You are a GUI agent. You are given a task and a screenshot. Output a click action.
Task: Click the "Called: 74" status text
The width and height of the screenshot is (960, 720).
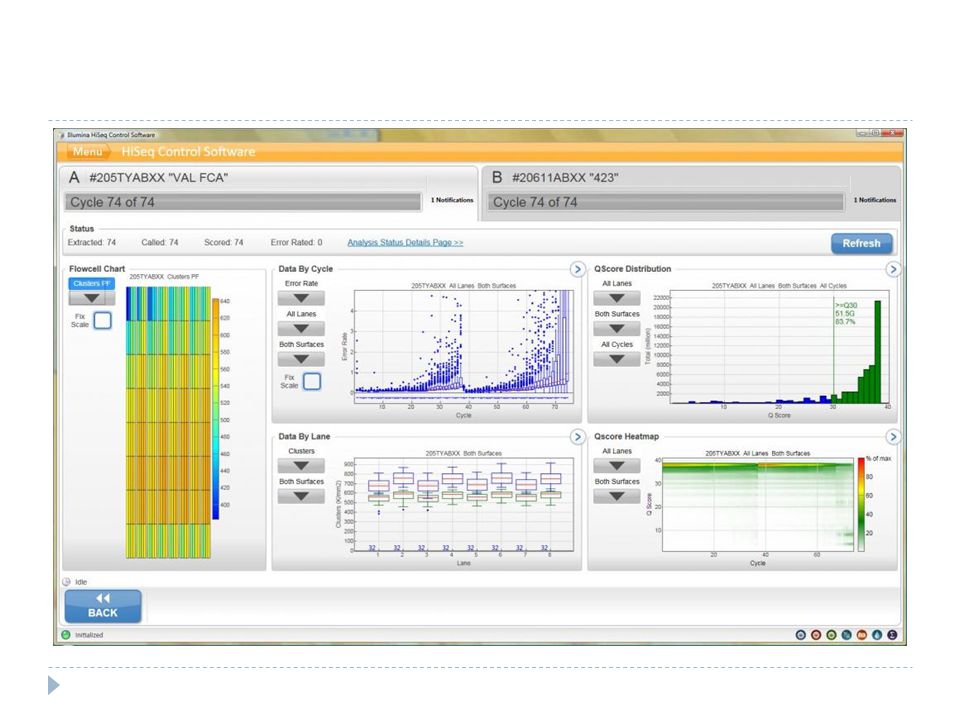[x=160, y=242]
